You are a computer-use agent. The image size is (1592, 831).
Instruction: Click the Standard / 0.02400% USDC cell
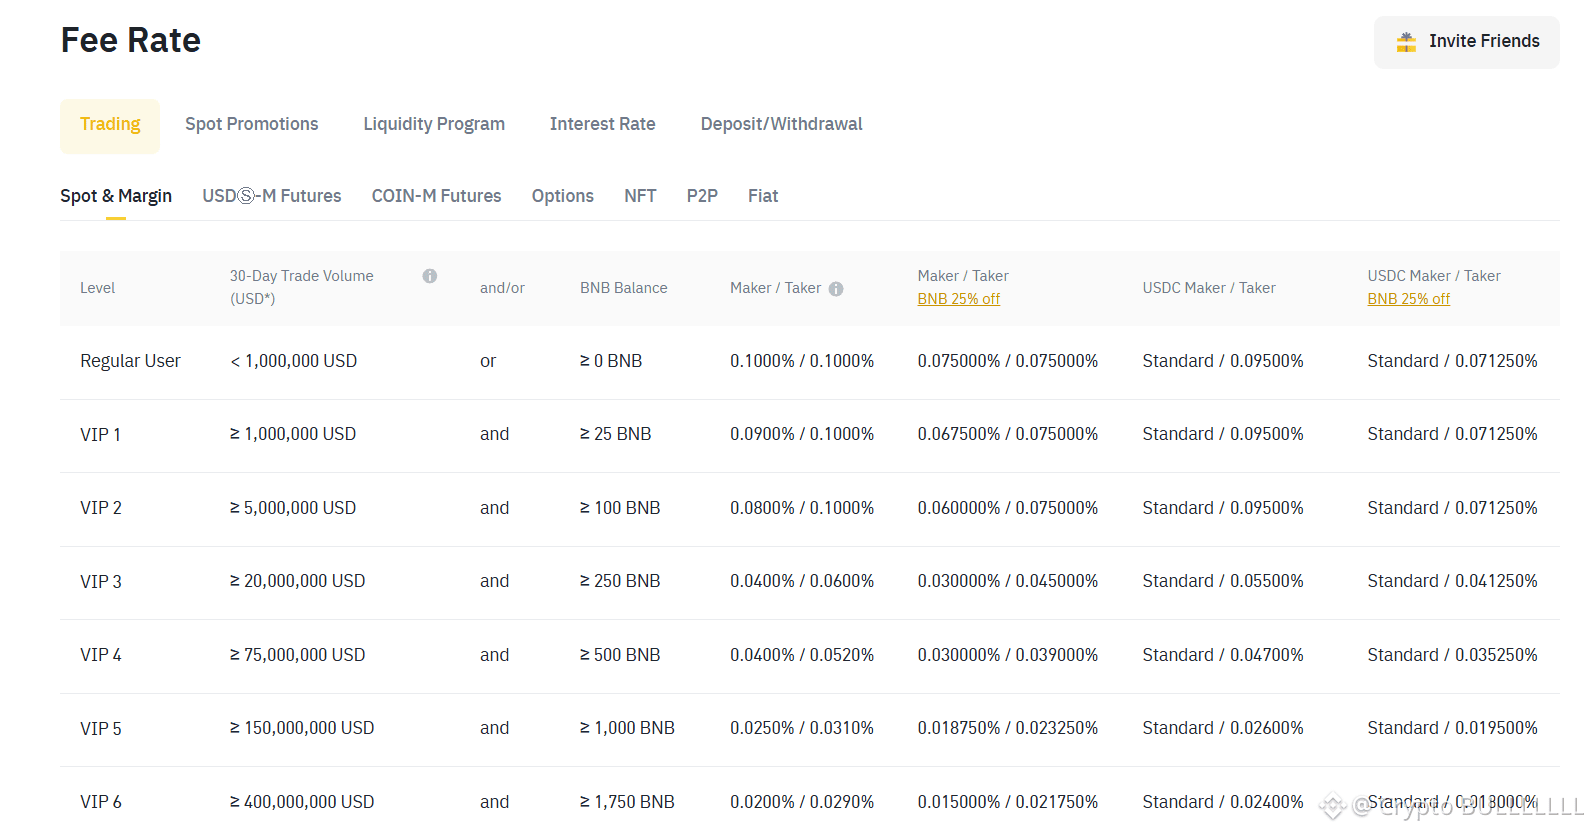point(1223,802)
